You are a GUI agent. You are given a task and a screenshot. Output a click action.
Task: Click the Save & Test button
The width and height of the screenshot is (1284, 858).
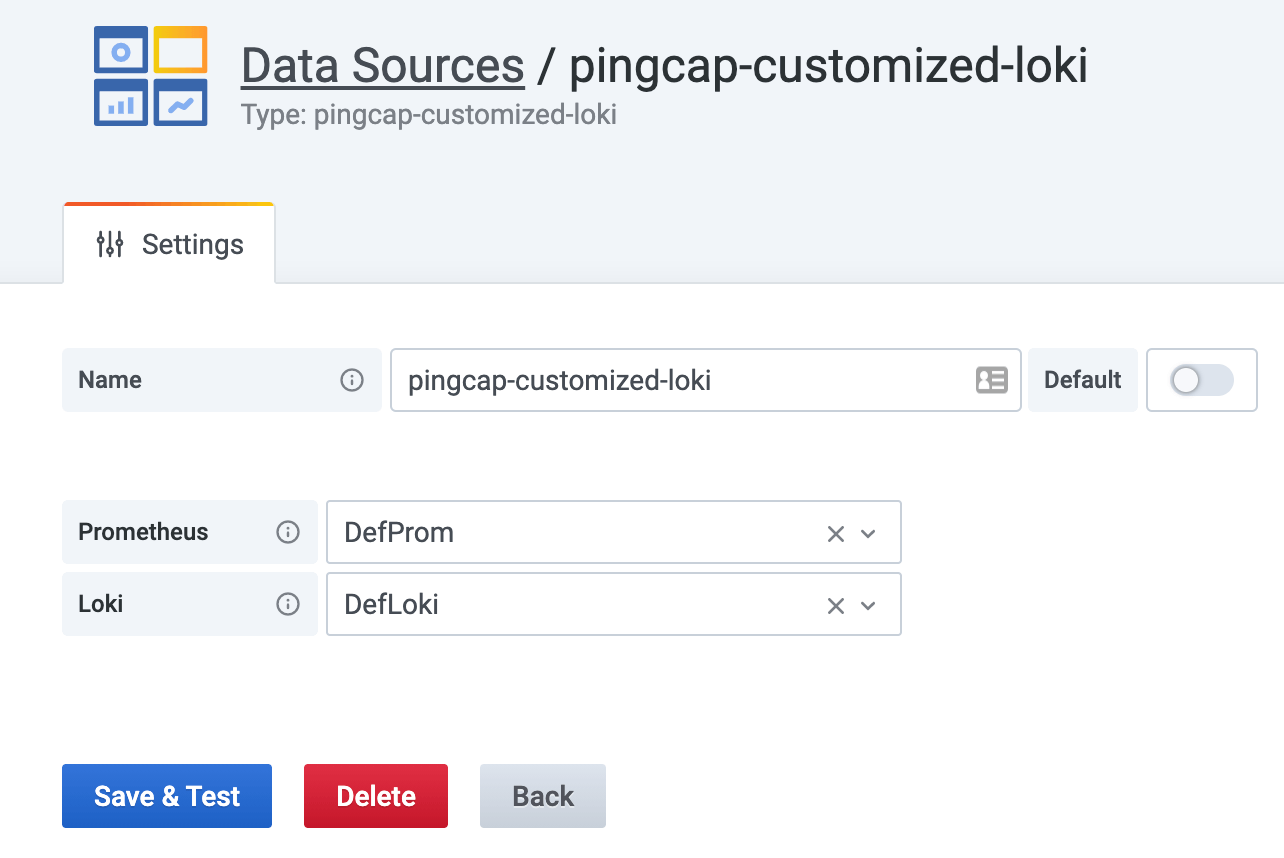pos(167,796)
